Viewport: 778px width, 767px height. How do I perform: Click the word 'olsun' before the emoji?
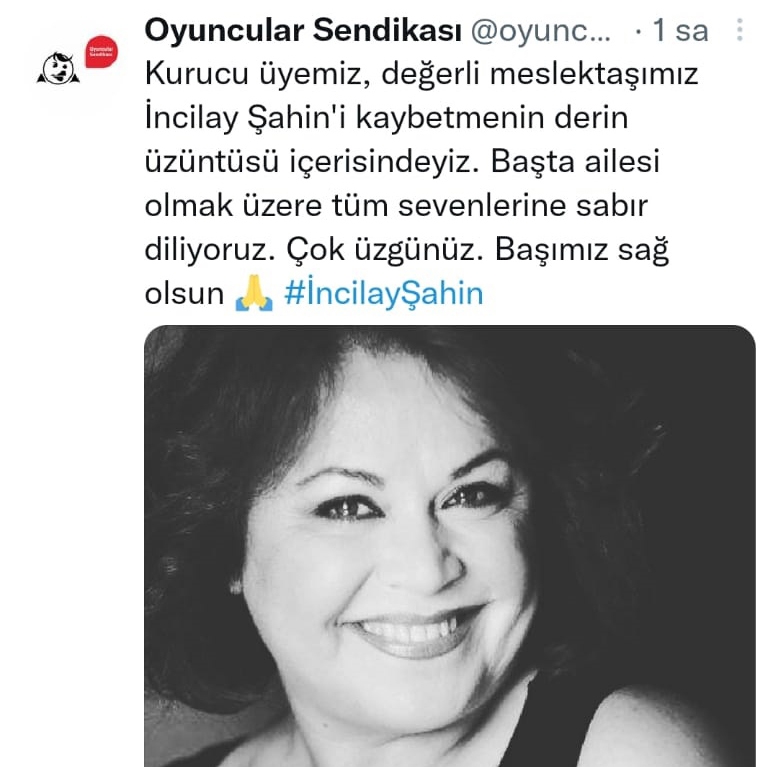tap(184, 293)
